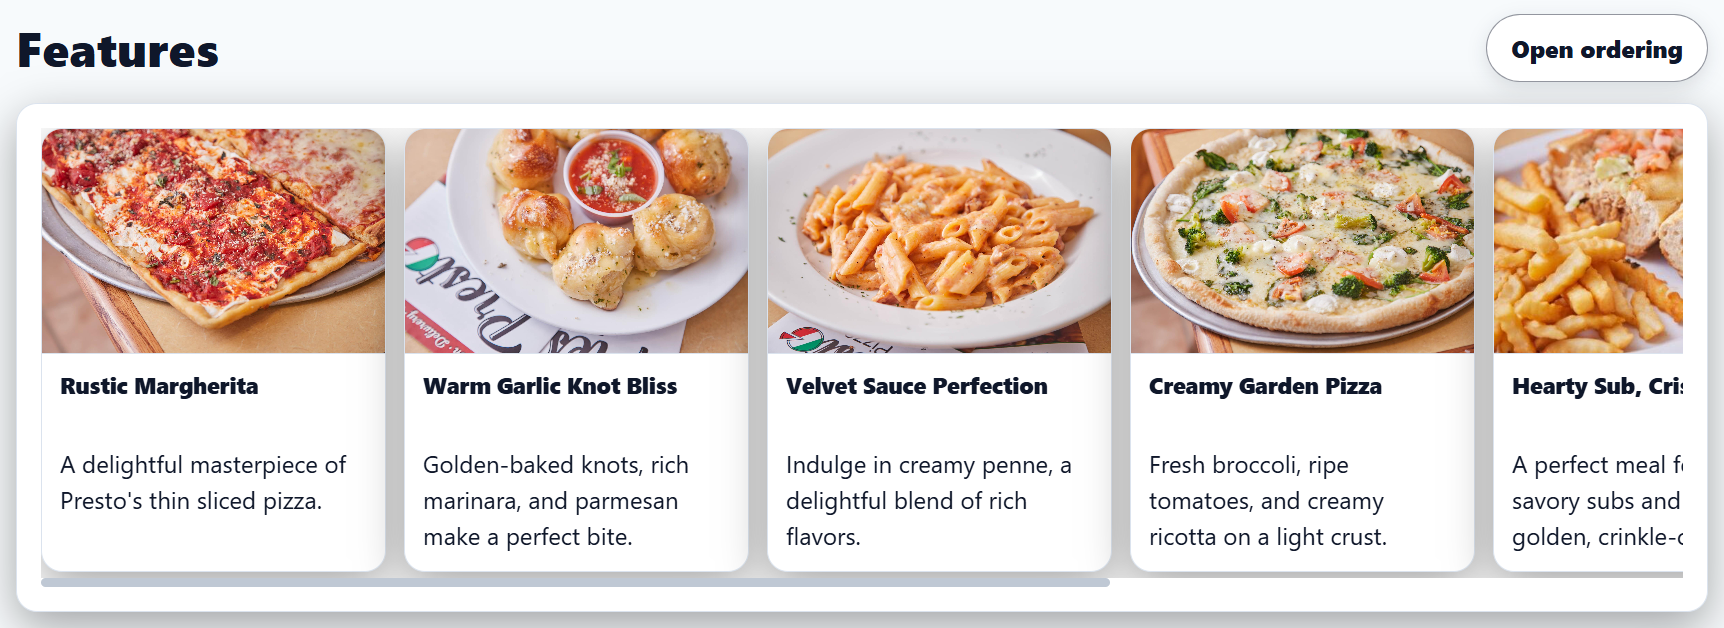Grab the horizontal carousel scrollbar thumb
Screen dimensions: 1724x628
pos(575,582)
